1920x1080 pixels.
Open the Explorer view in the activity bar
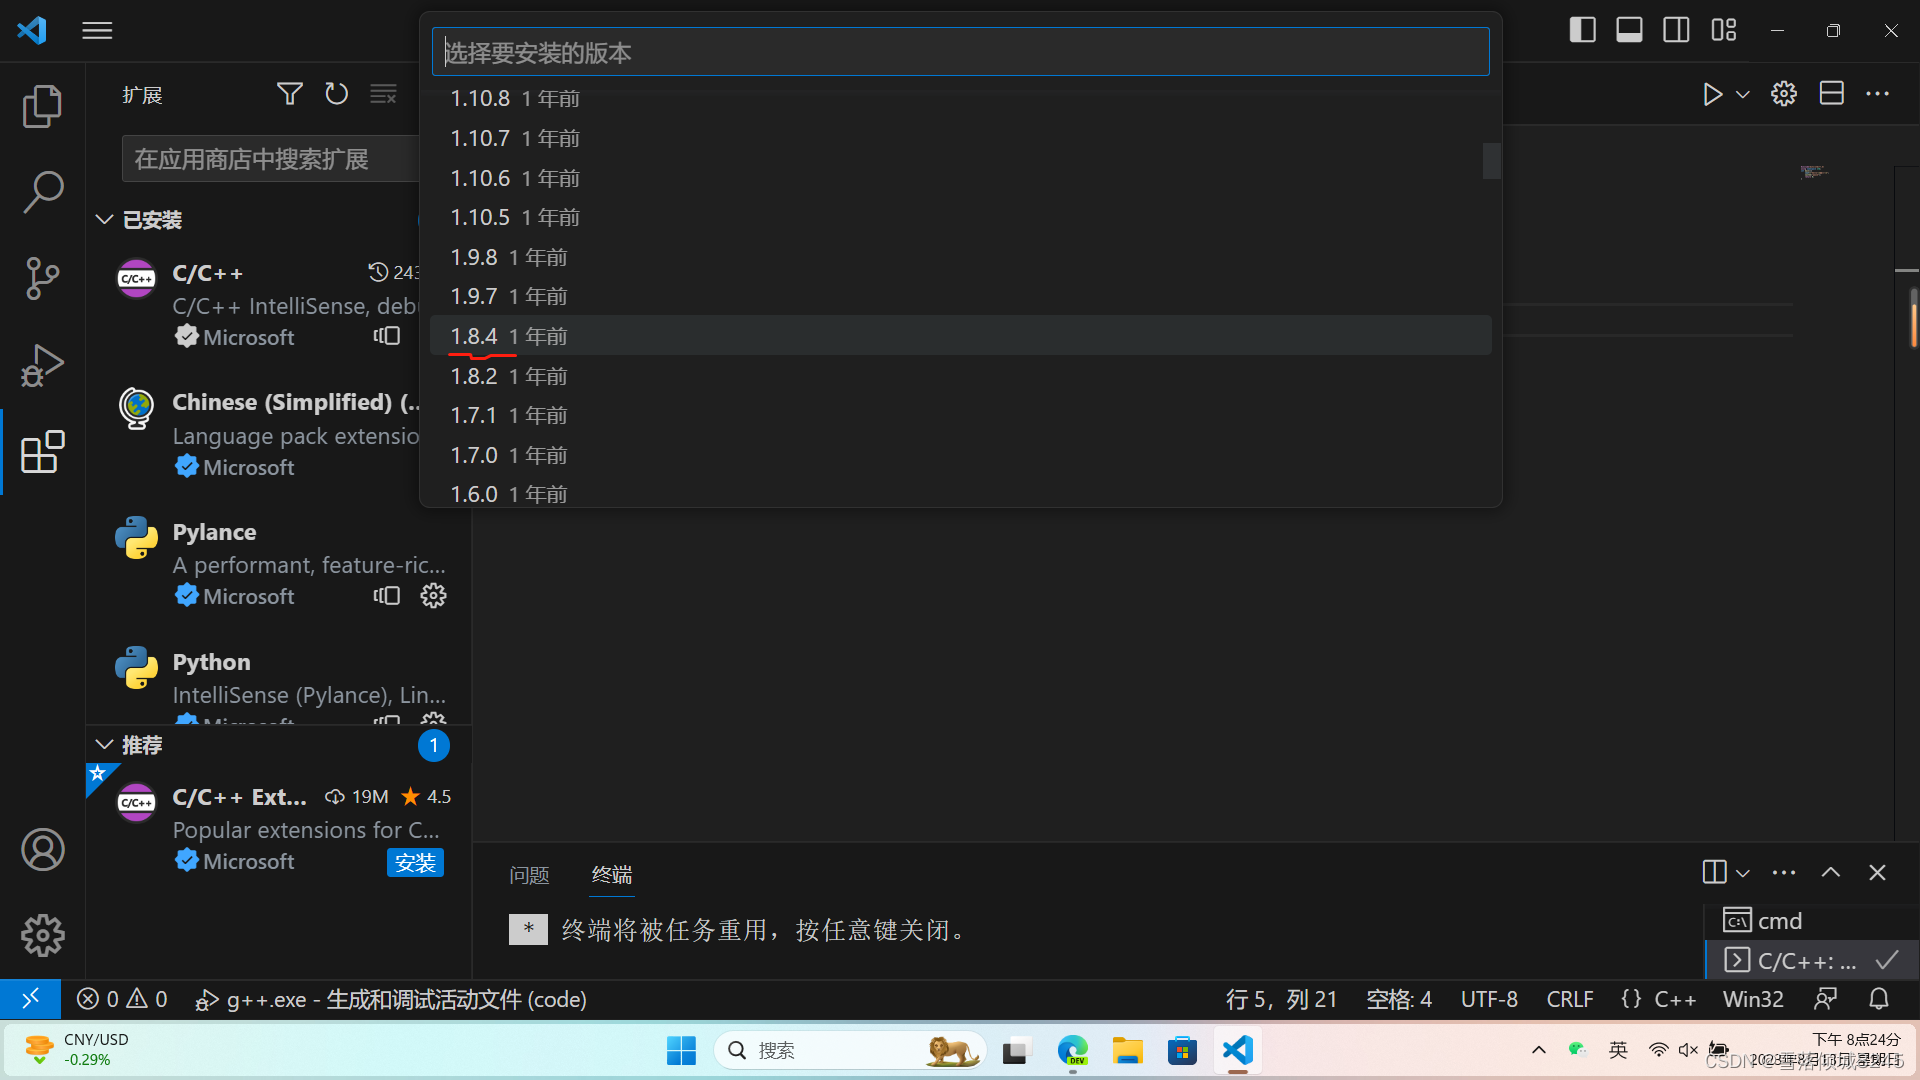tap(42, 106)
